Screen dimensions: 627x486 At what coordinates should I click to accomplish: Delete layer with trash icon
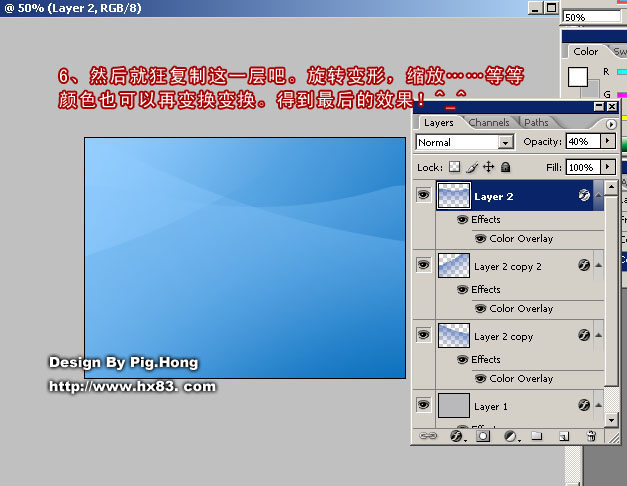tap(591, 436)
